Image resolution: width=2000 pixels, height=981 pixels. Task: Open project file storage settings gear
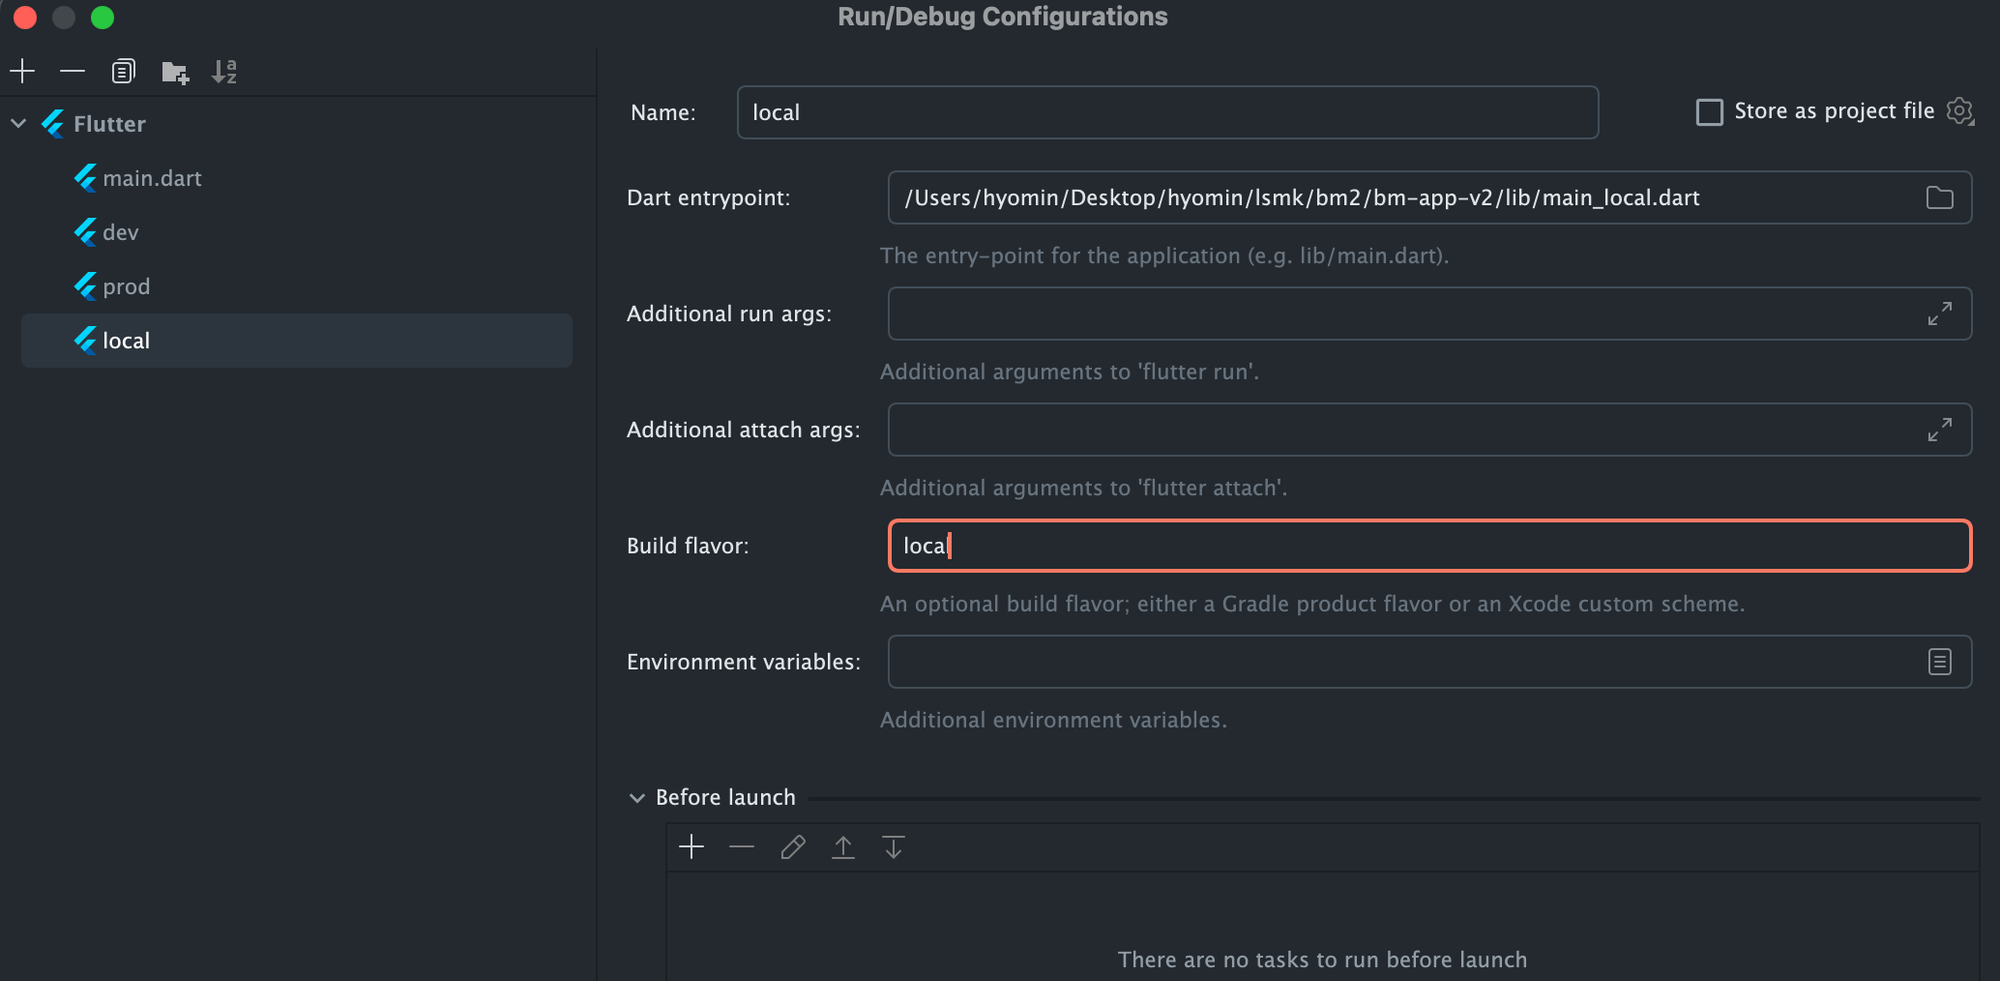[1960, 111]
